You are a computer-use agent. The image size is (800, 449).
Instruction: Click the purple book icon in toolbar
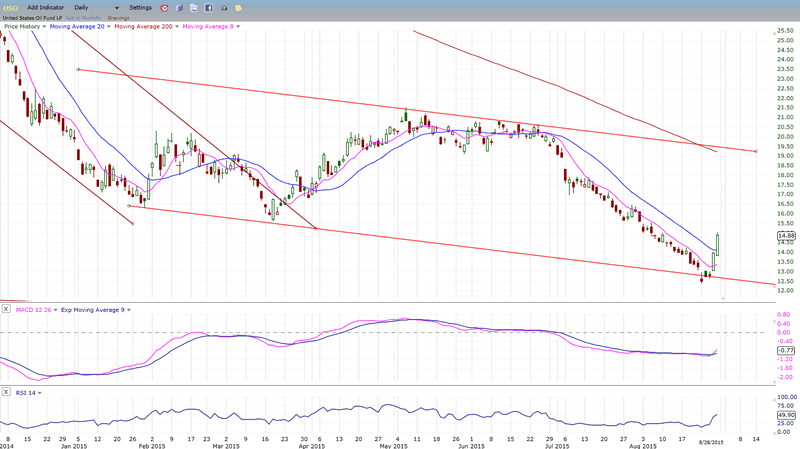[x=179, y=7]
